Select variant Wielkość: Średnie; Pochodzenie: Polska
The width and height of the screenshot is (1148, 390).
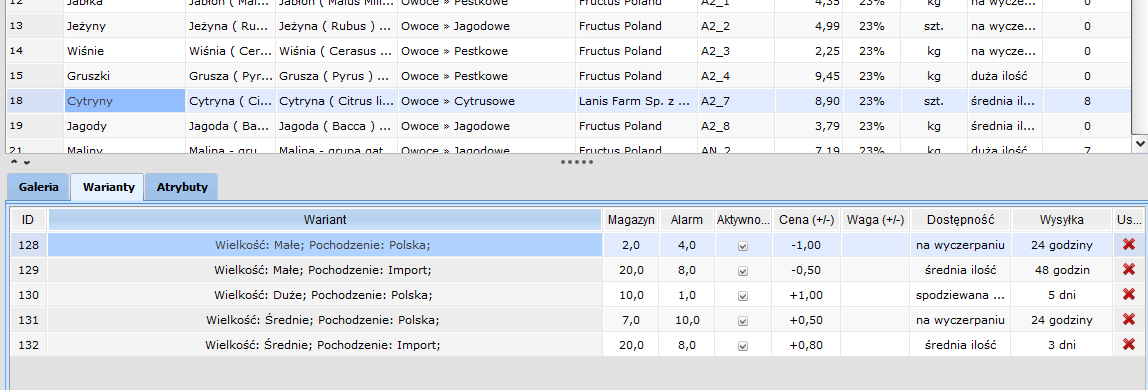[325, 320]
